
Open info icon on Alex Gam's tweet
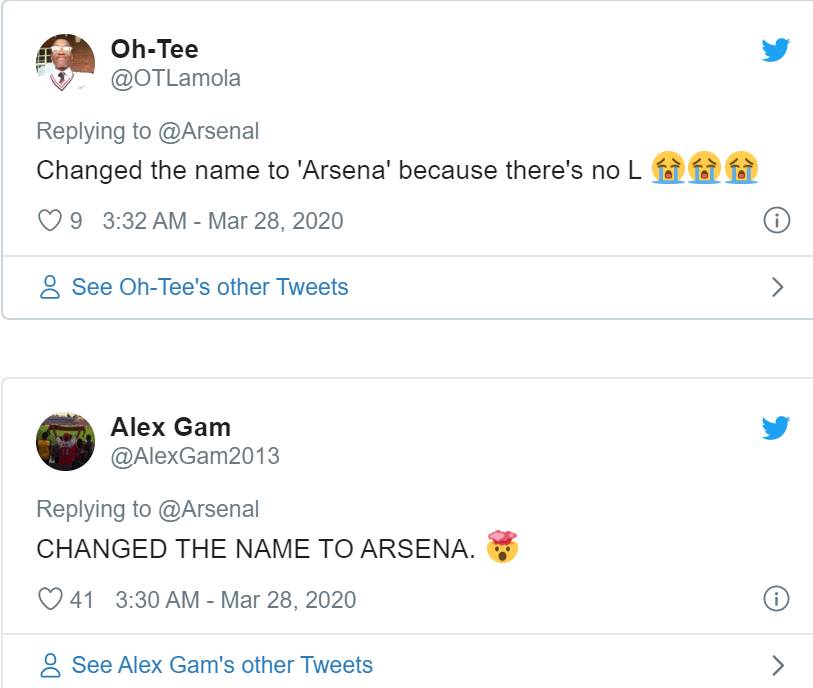point(777,598)
